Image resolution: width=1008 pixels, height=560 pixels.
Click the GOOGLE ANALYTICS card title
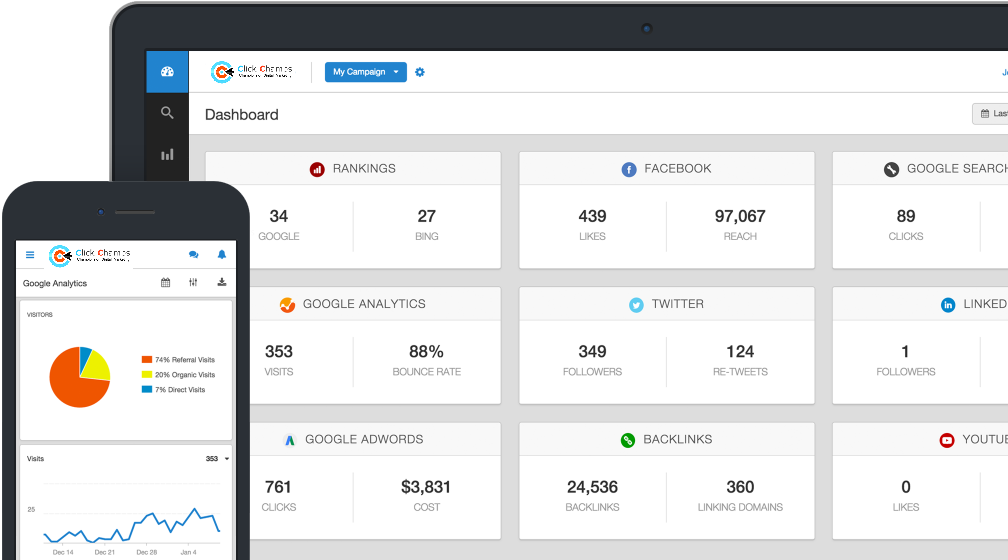(364, 304)
